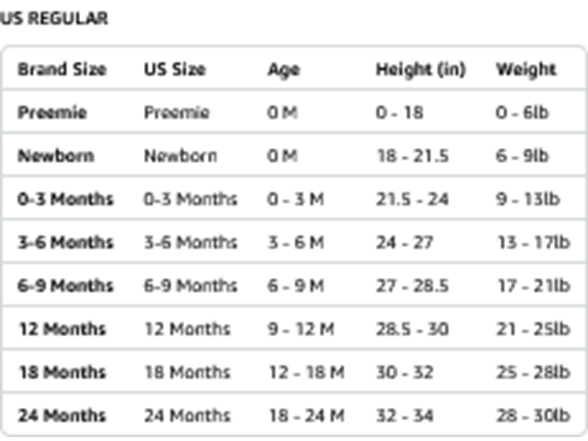Click the bold 18 Months brand size
This screenshot has height=441, width=588.
pos(62,372)
